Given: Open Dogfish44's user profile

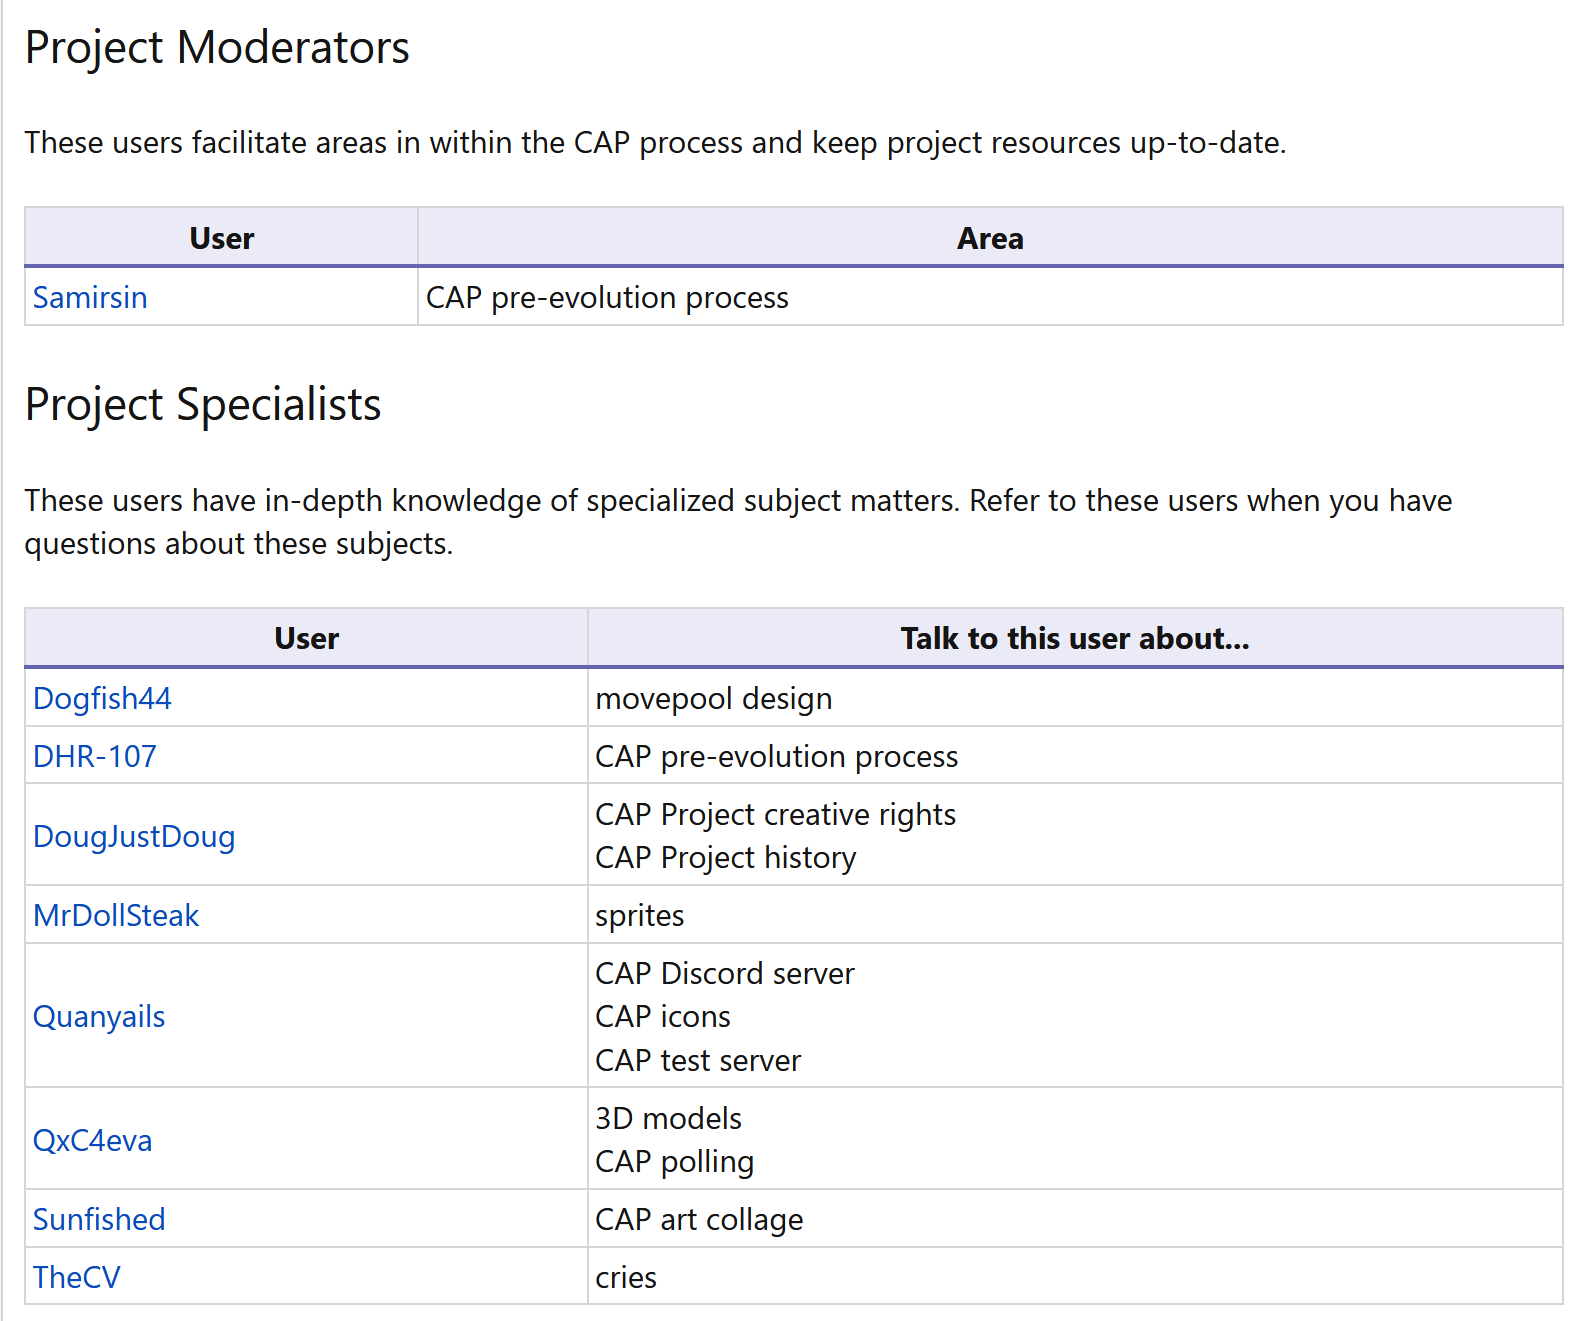Looking at the screenshot, I should tap(102, 698).
